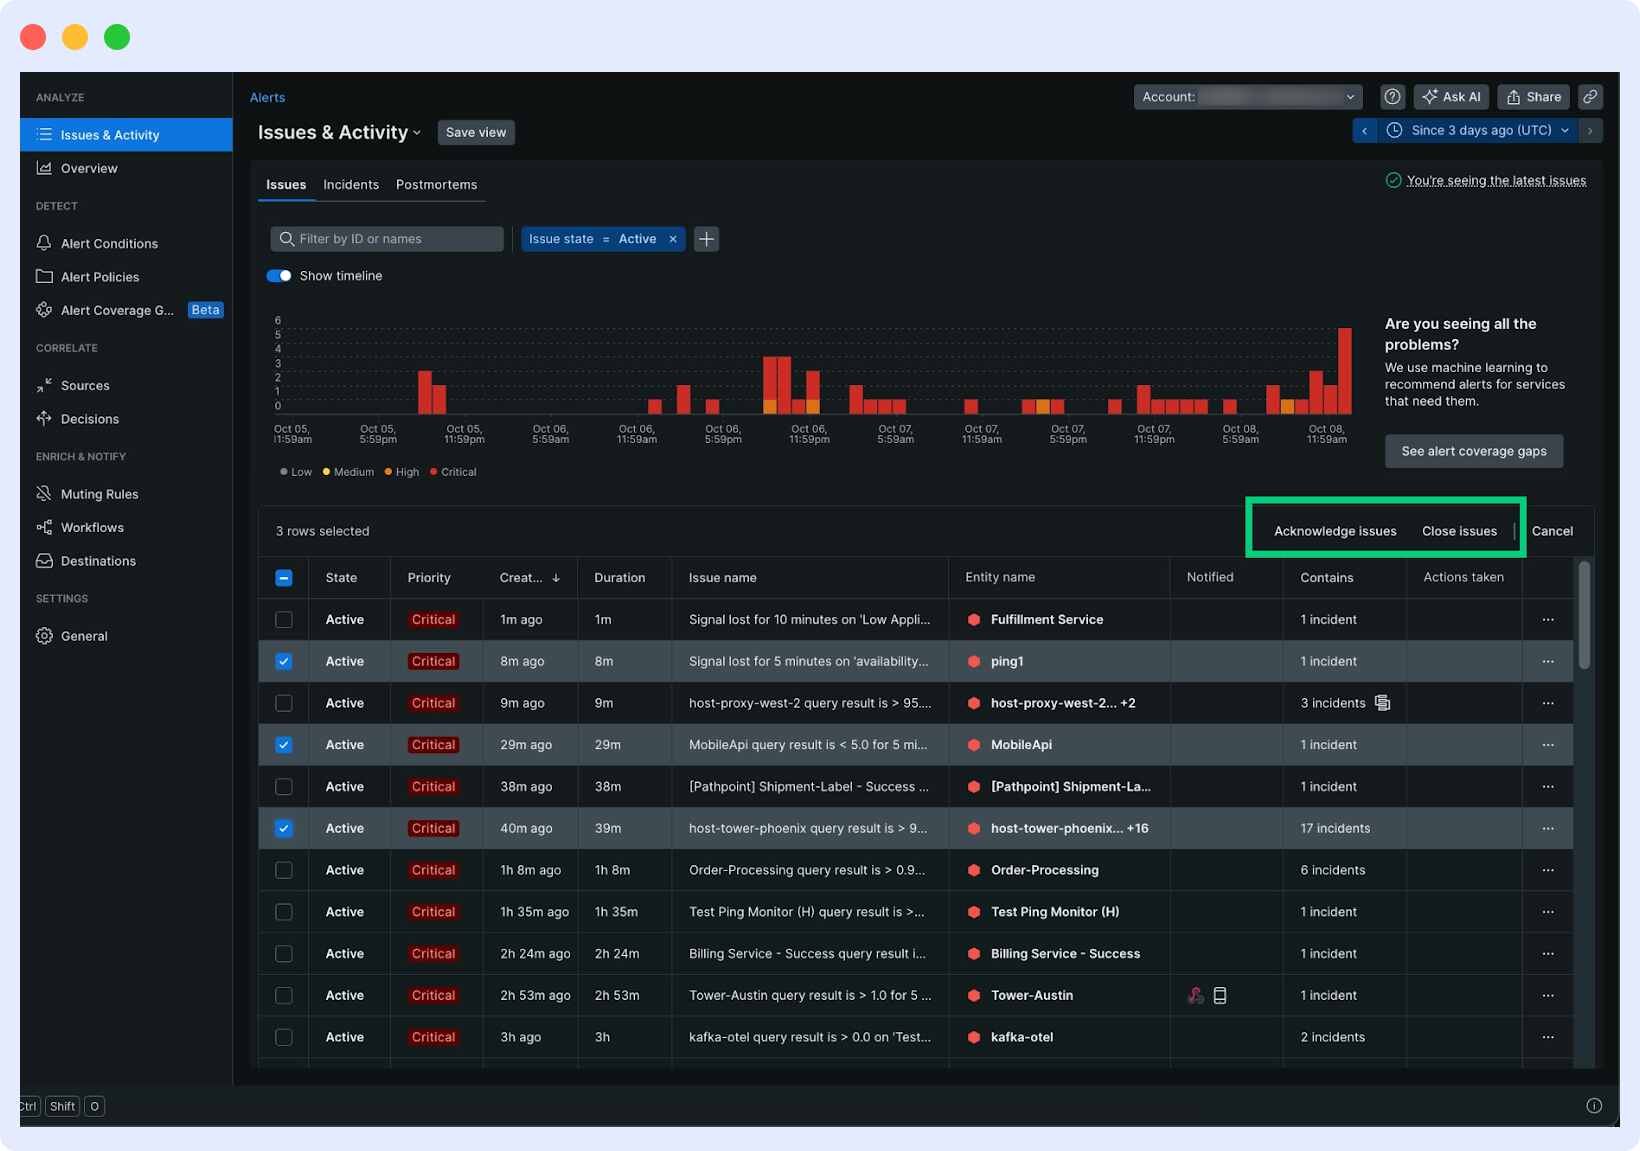Viewport: 1640px width, 1151px height.
Task: Open the actions ellipsis menu on ping1 row
Action: [1548, 661]
